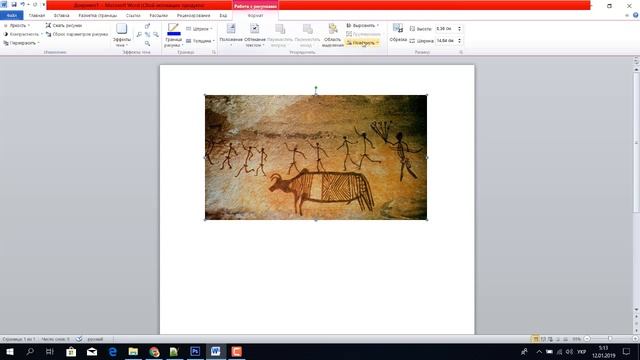The height and width of the screenshot is (360, 640).
Task: Click the zoom slider handle
Action: (x=610, y=339)
